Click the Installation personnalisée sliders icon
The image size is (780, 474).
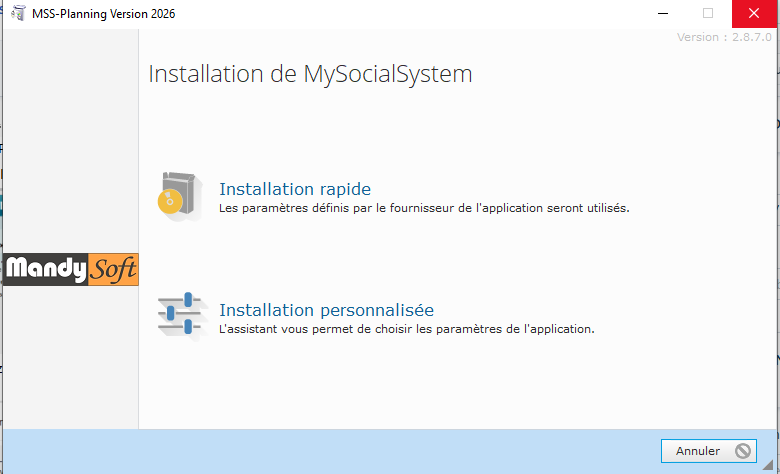(182, 316)
